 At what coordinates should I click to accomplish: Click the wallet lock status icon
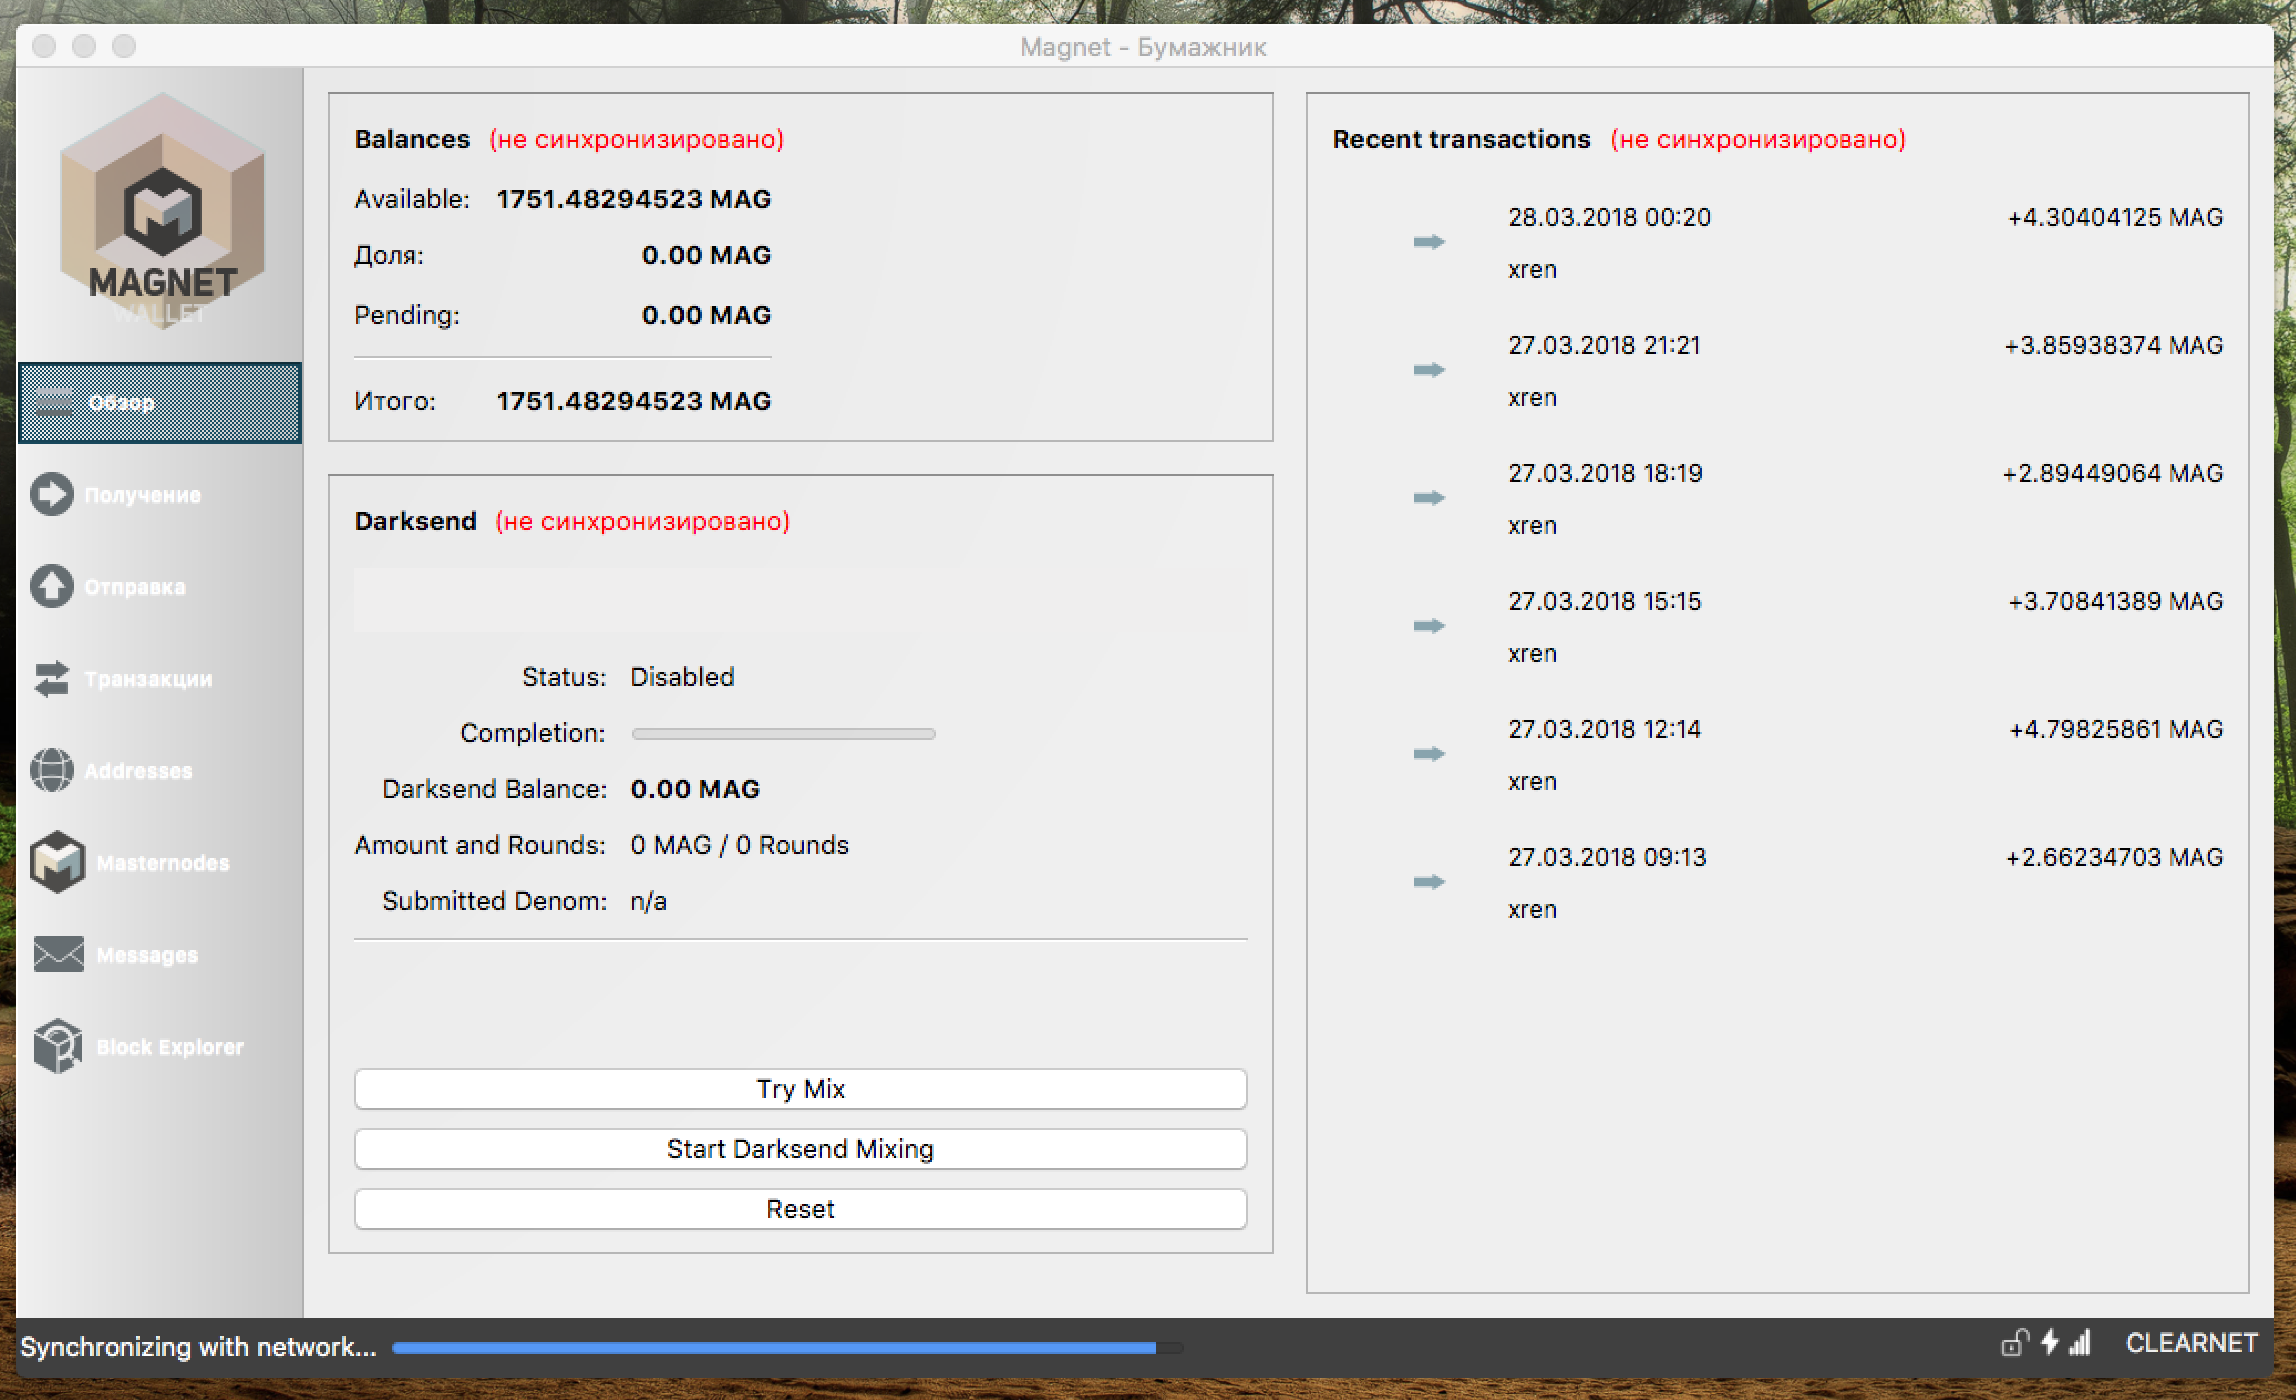[2014, 1343]
